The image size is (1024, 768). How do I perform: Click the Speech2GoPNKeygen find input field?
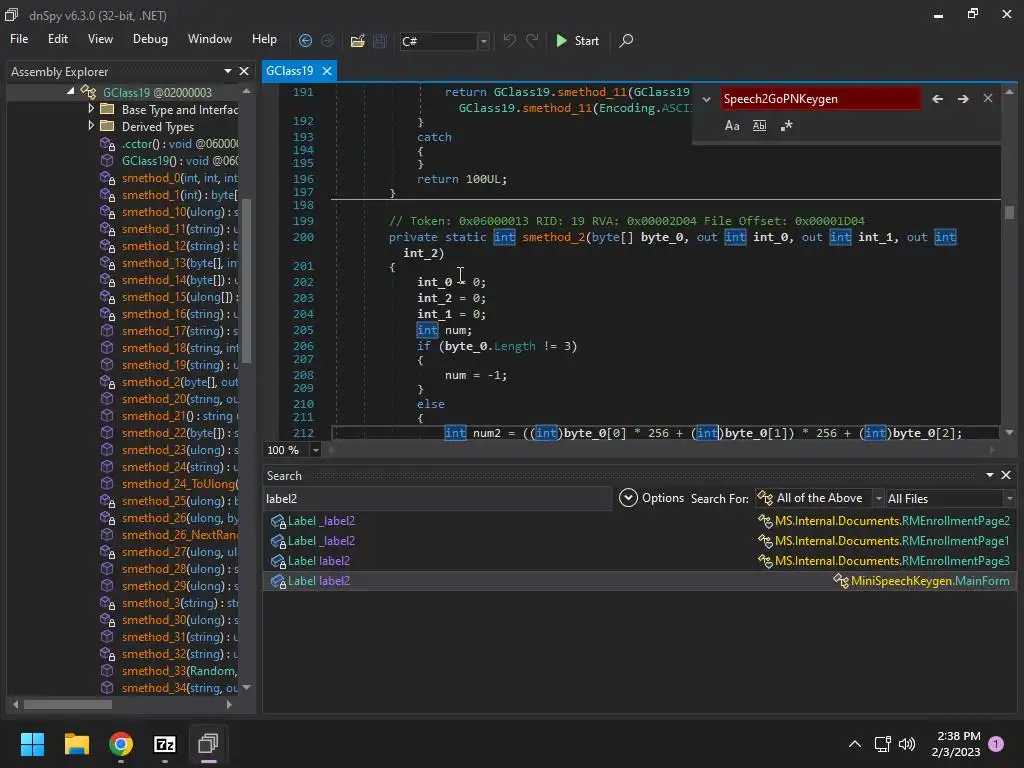click(820, 99)
